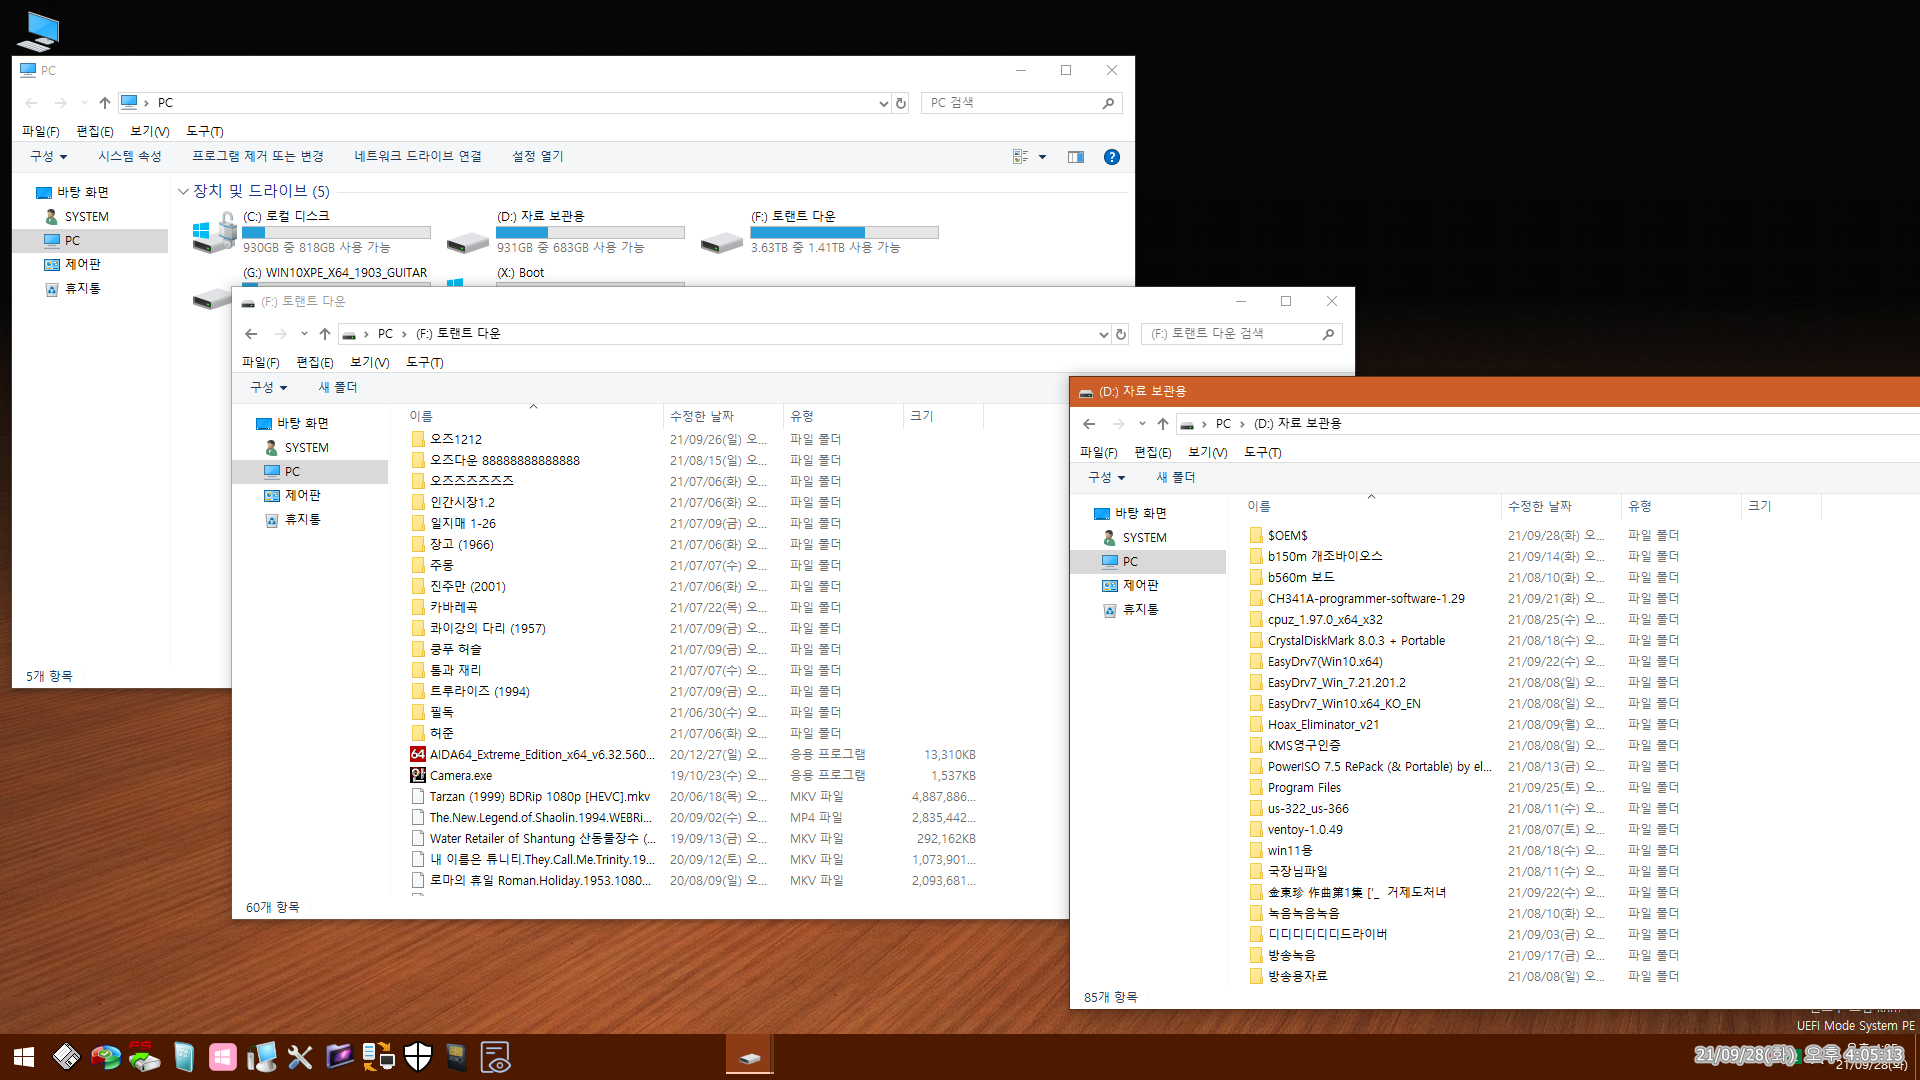This screenshot has height=1080, width=1920.
Task: Open 구성 dropdown in D: 자료 보관용 window
Action: [1106, 477]
